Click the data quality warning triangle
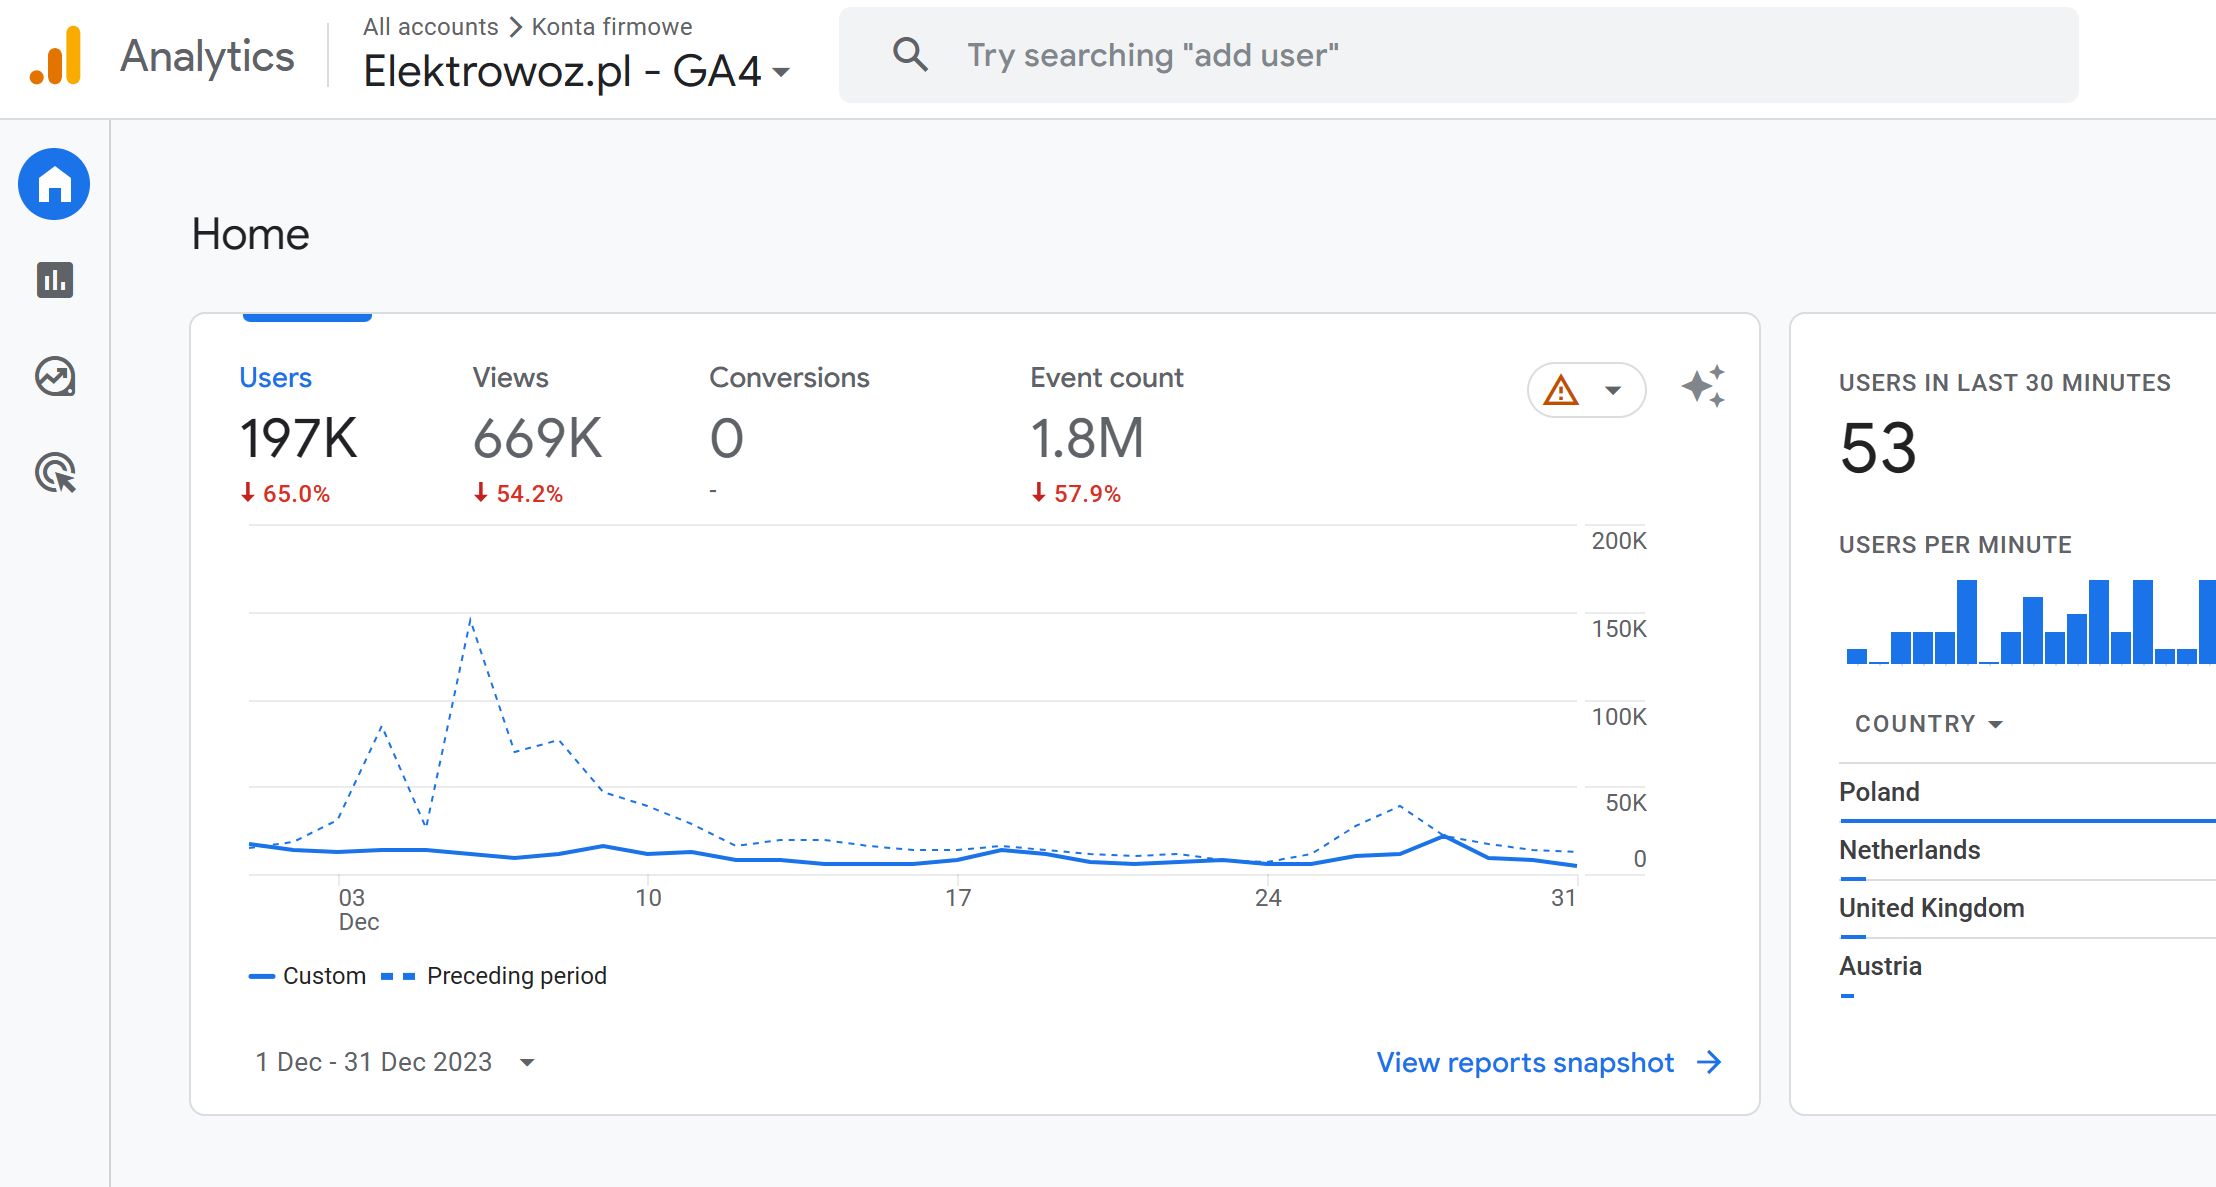The width and height of the screenshot is (2216, 1187). [1560, 390]
